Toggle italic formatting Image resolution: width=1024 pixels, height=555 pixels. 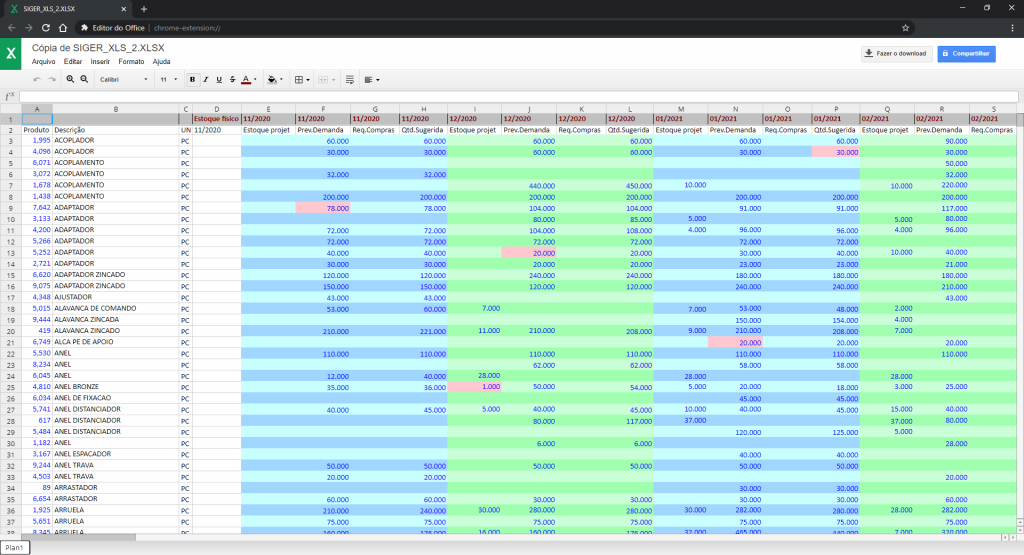(205, 79)
